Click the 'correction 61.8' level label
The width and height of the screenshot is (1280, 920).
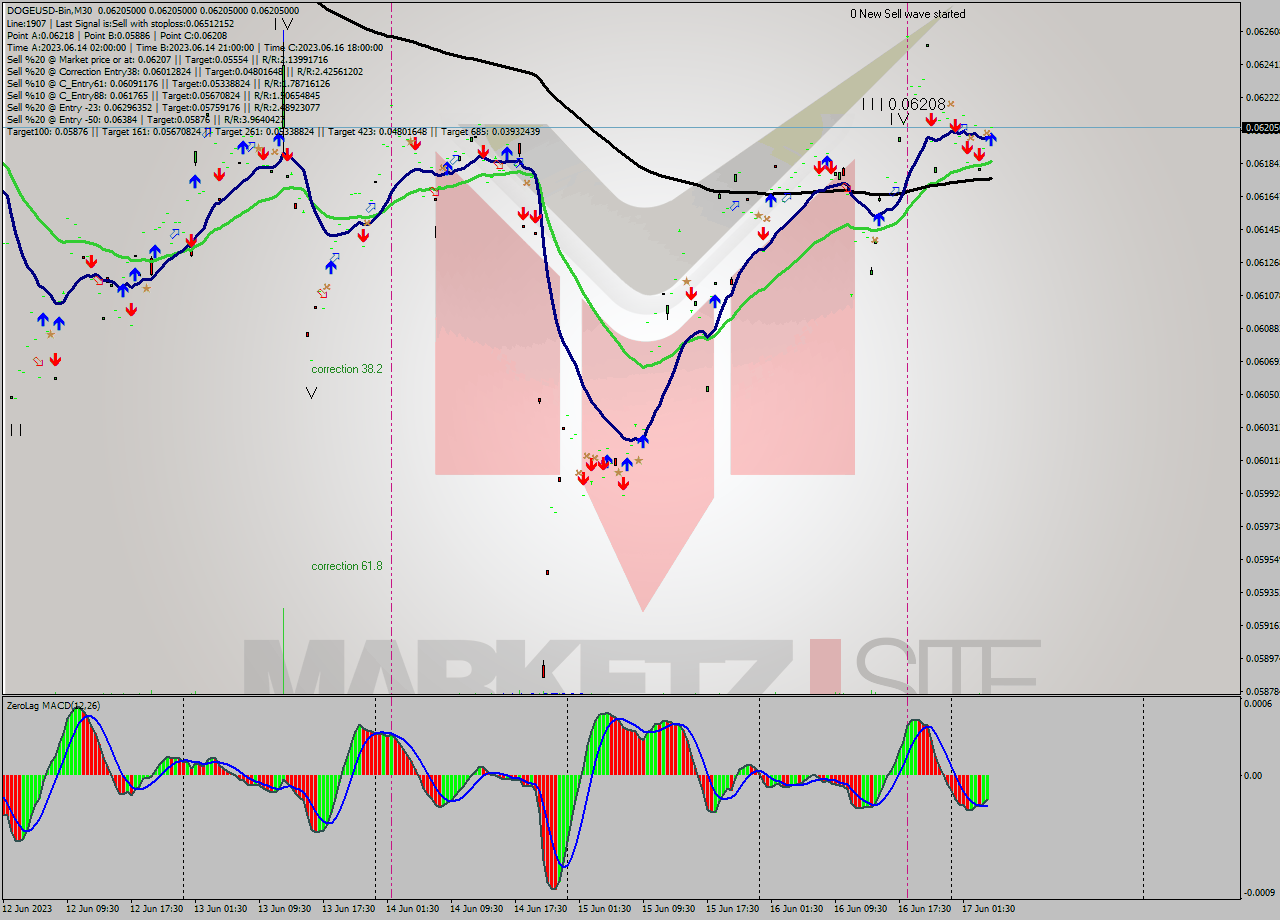(x=346, y=566)
